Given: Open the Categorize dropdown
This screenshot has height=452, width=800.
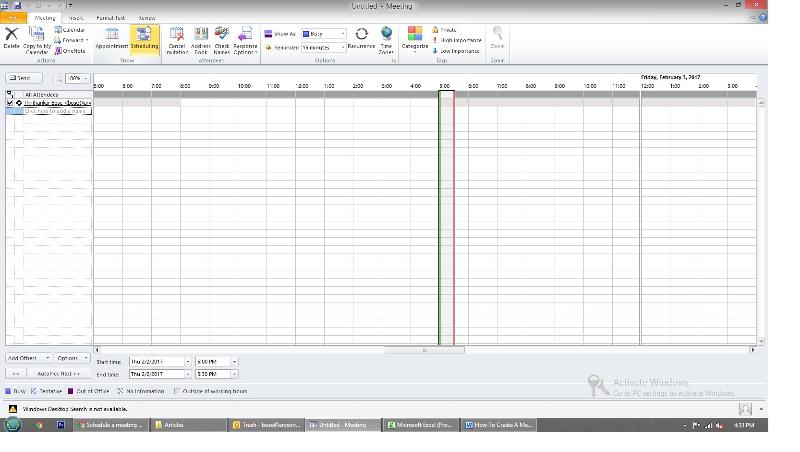Looking at the screenshot, I should 414,40.
